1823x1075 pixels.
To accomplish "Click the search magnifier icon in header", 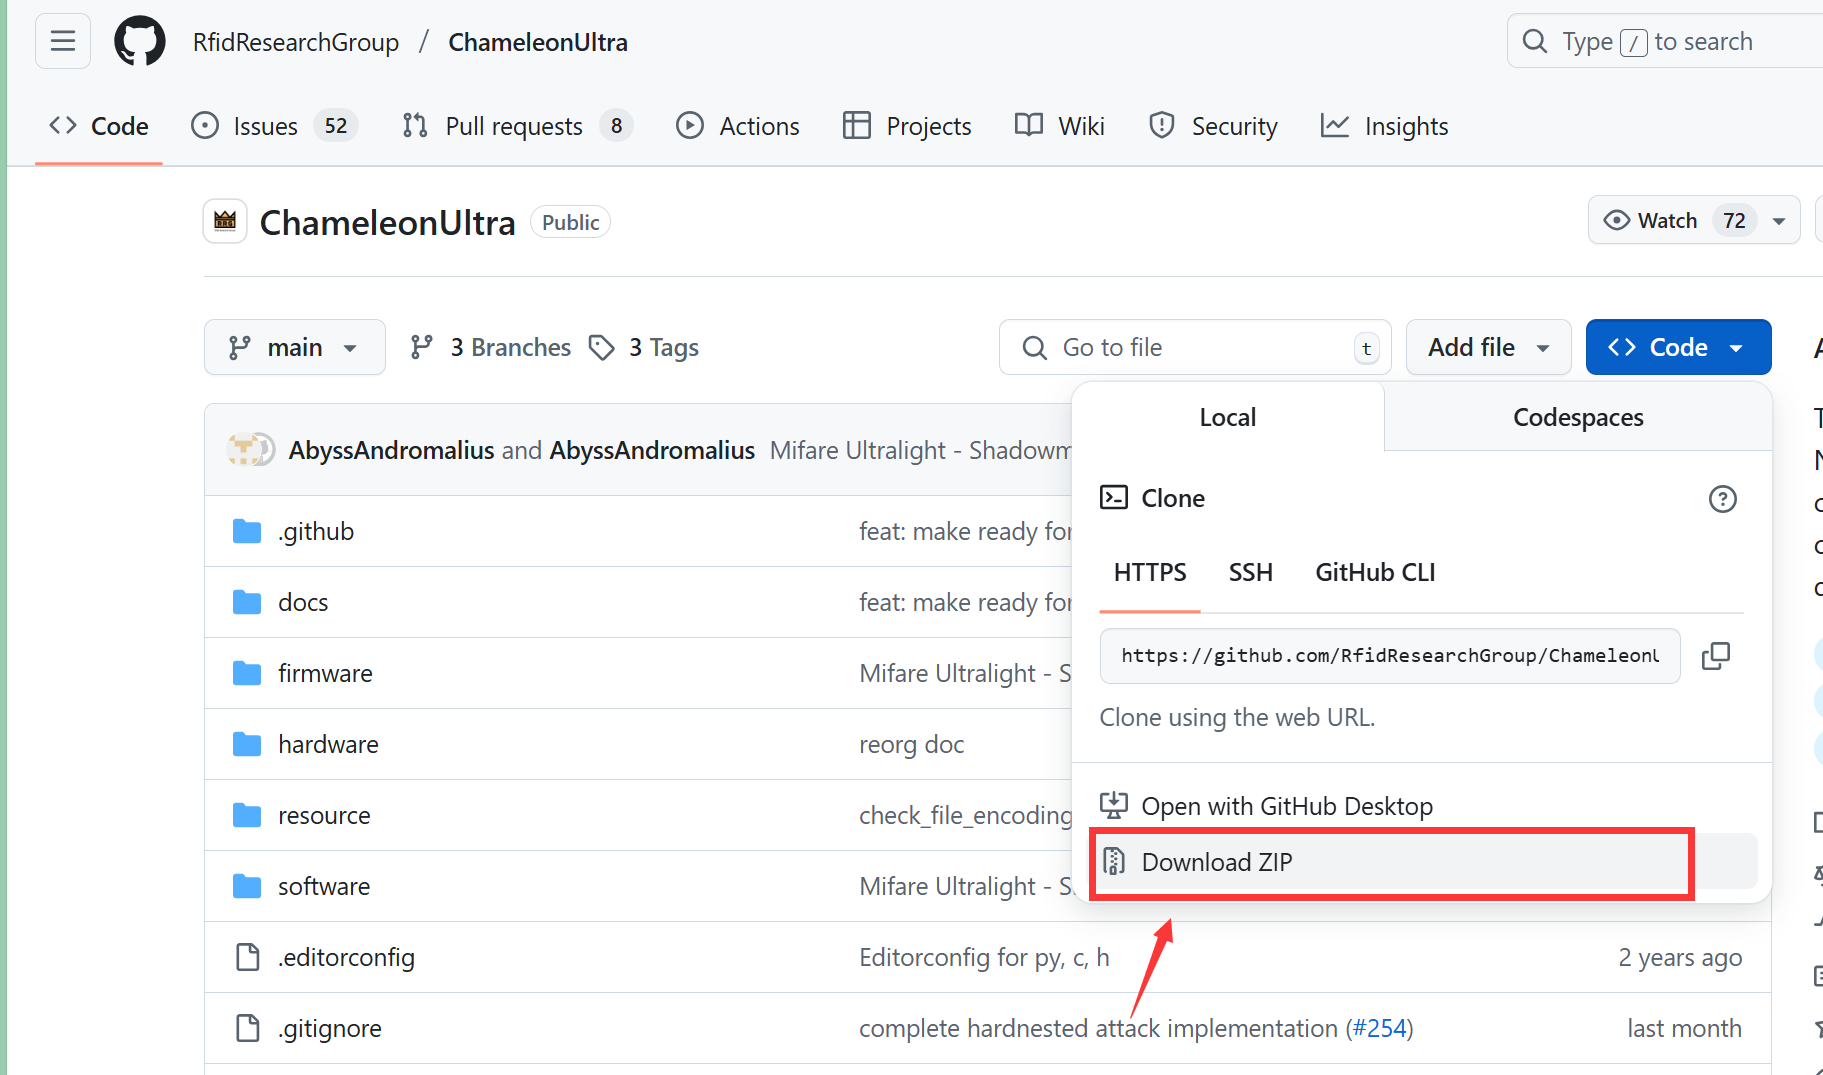I will tap(1534, 41).
